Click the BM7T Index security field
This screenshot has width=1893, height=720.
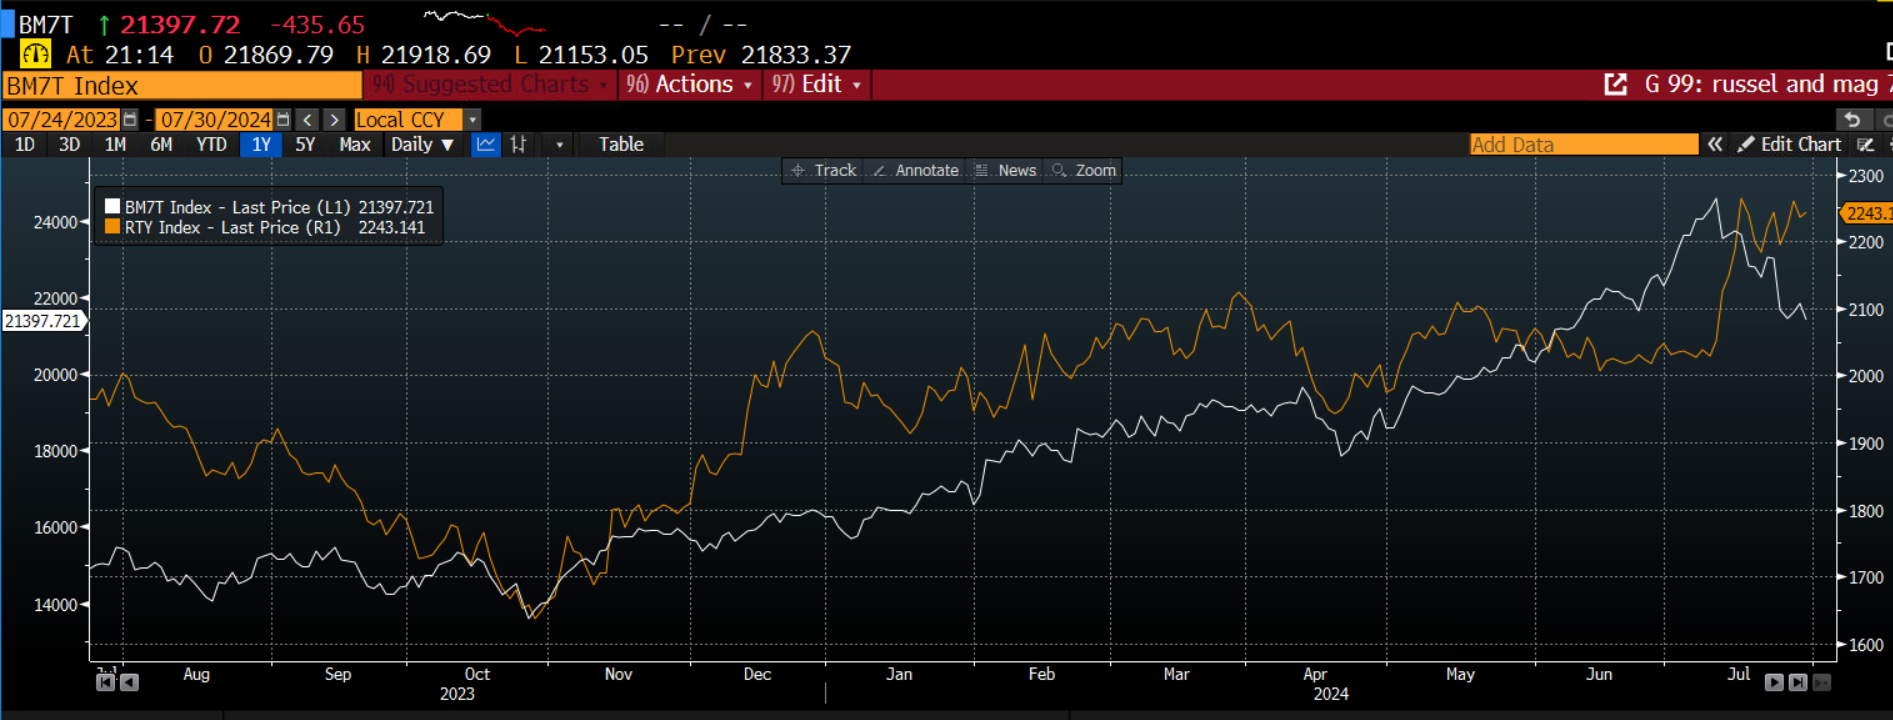pyautogui.click(x=182, y=85)
